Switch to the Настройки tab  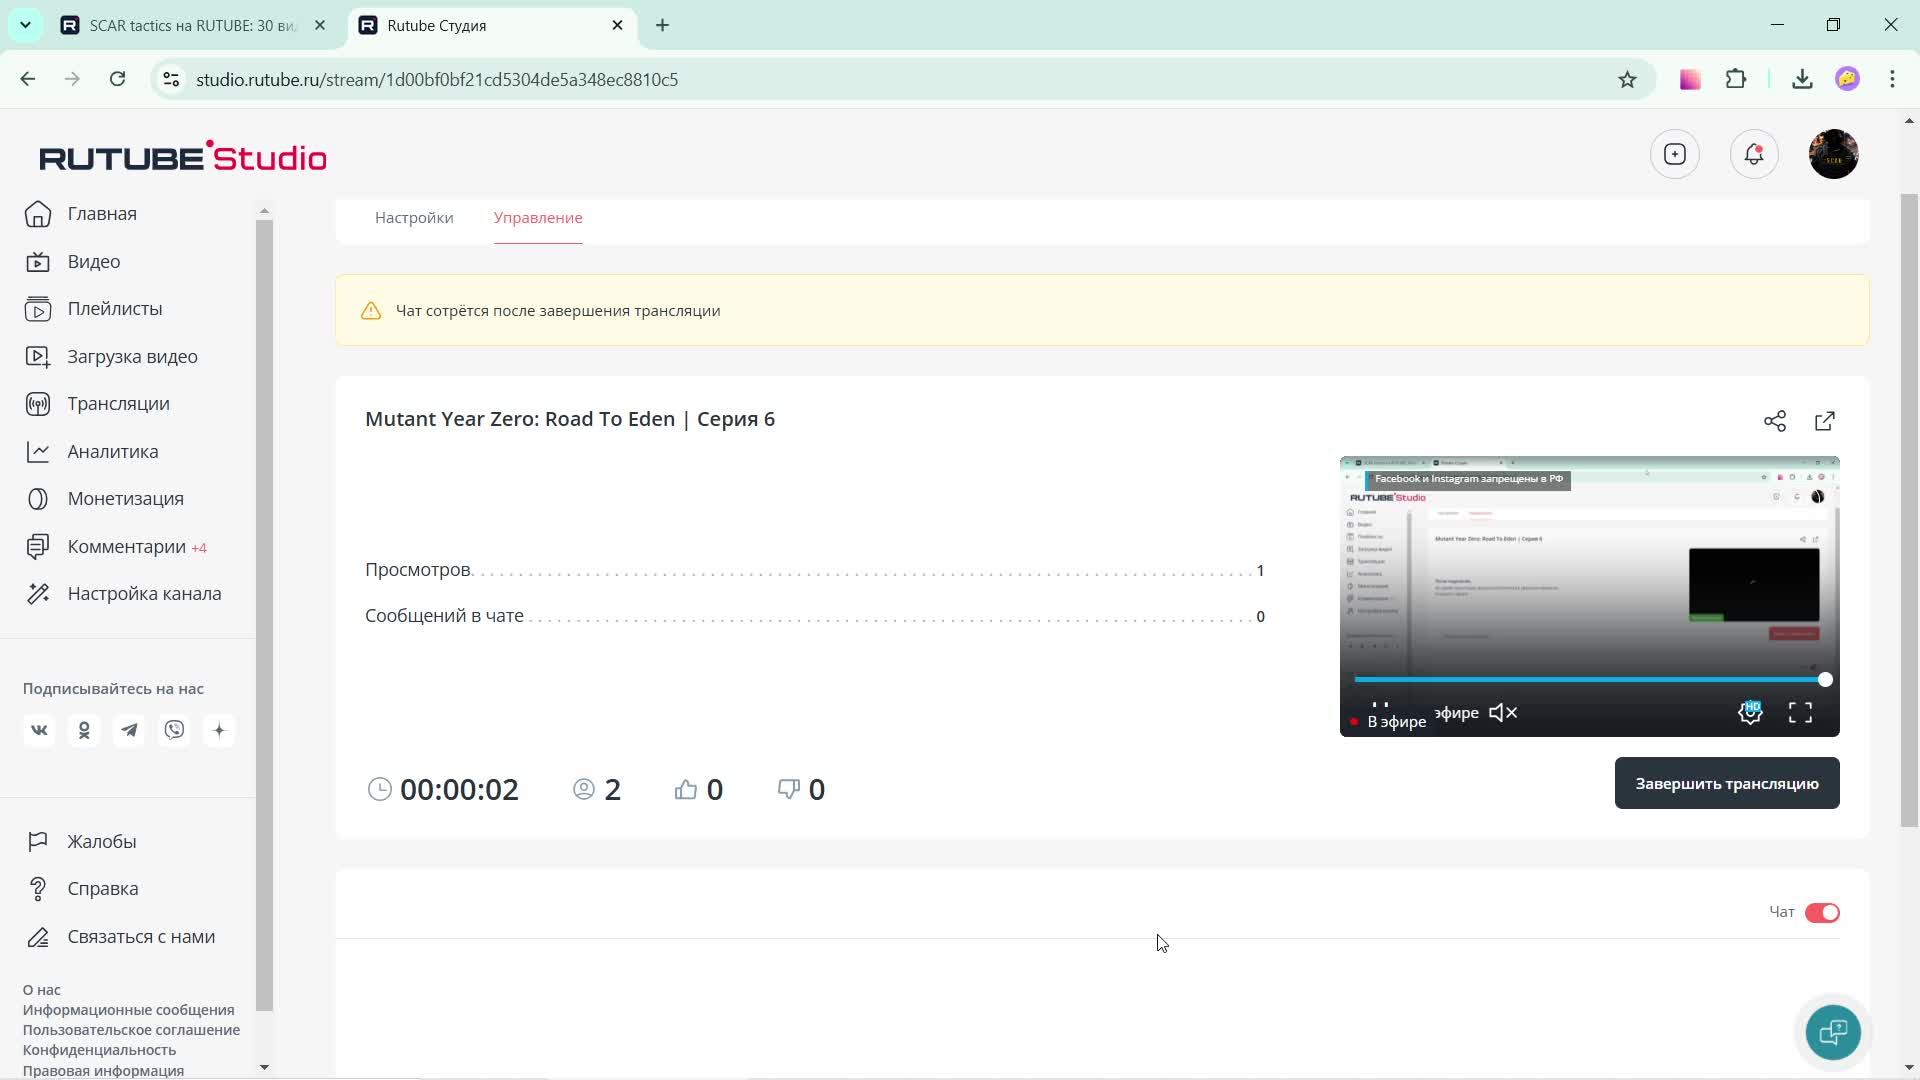tap(414, 218)
